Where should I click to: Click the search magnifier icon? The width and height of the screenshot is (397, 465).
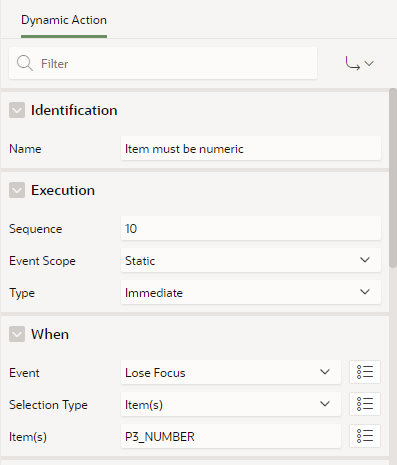point(25,63)
